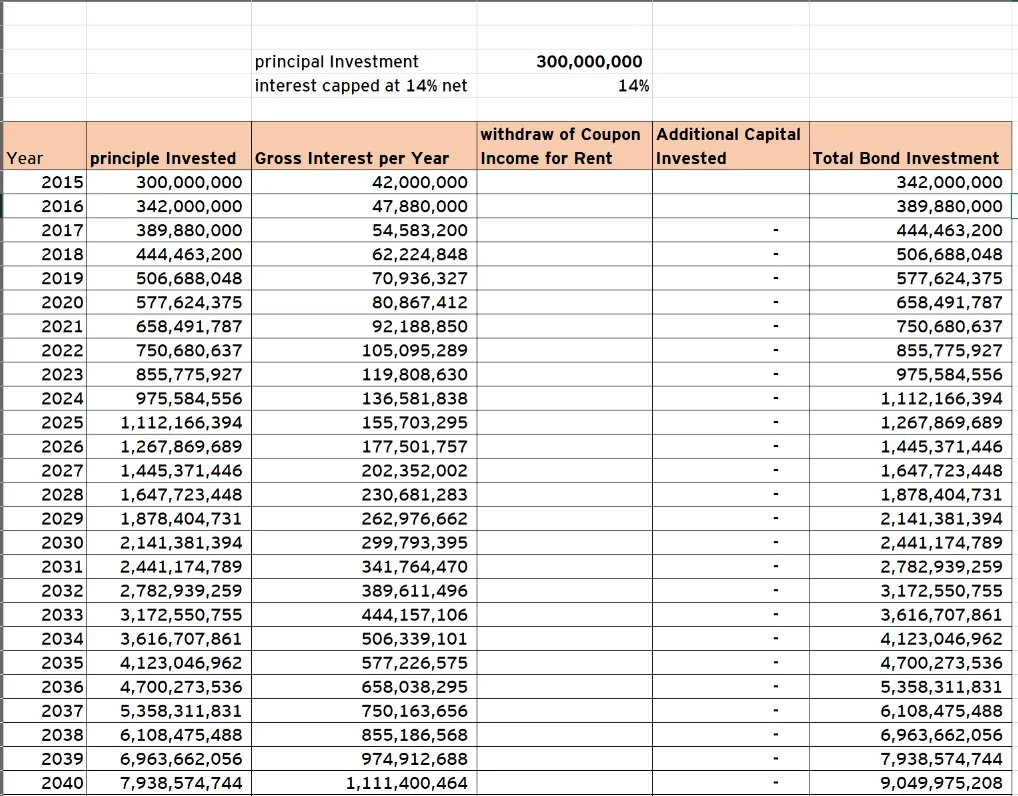Select gross interest 1,111,400,464 cell
1018x796 pixels.
click(x=364, y=783)
